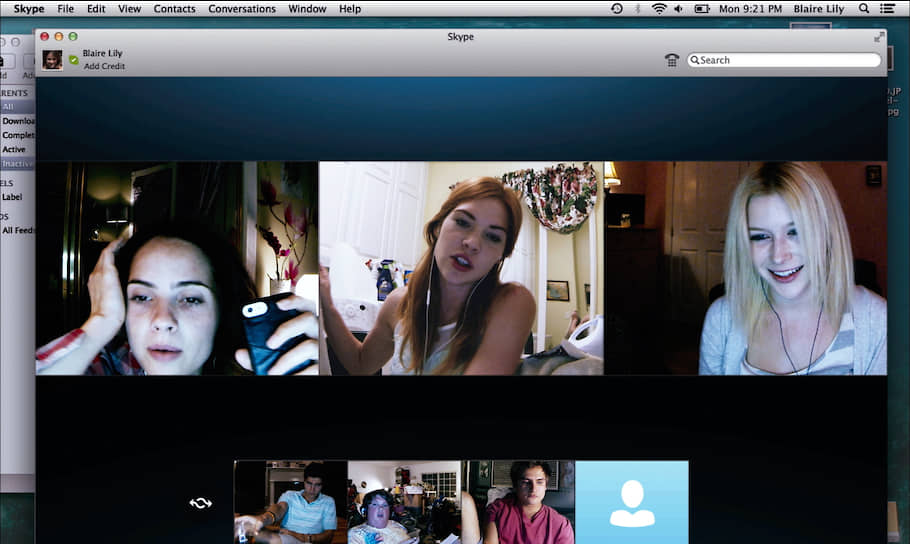Click the Add Credit link

tap(104, 66)
